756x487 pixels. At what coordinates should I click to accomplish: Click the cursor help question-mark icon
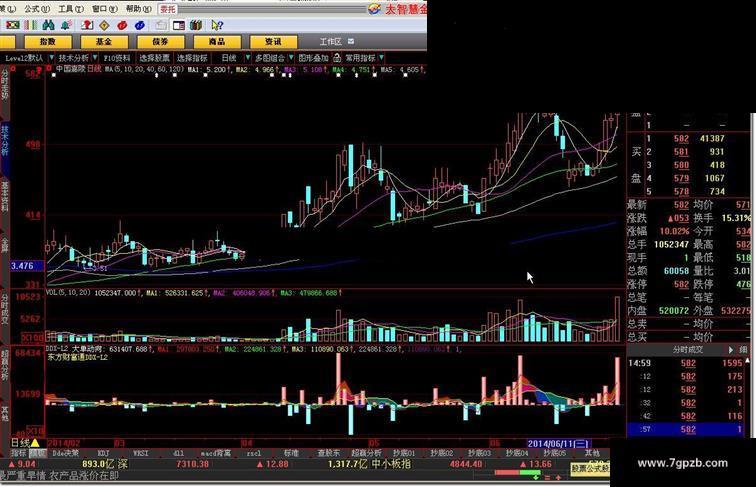point(217,25)
